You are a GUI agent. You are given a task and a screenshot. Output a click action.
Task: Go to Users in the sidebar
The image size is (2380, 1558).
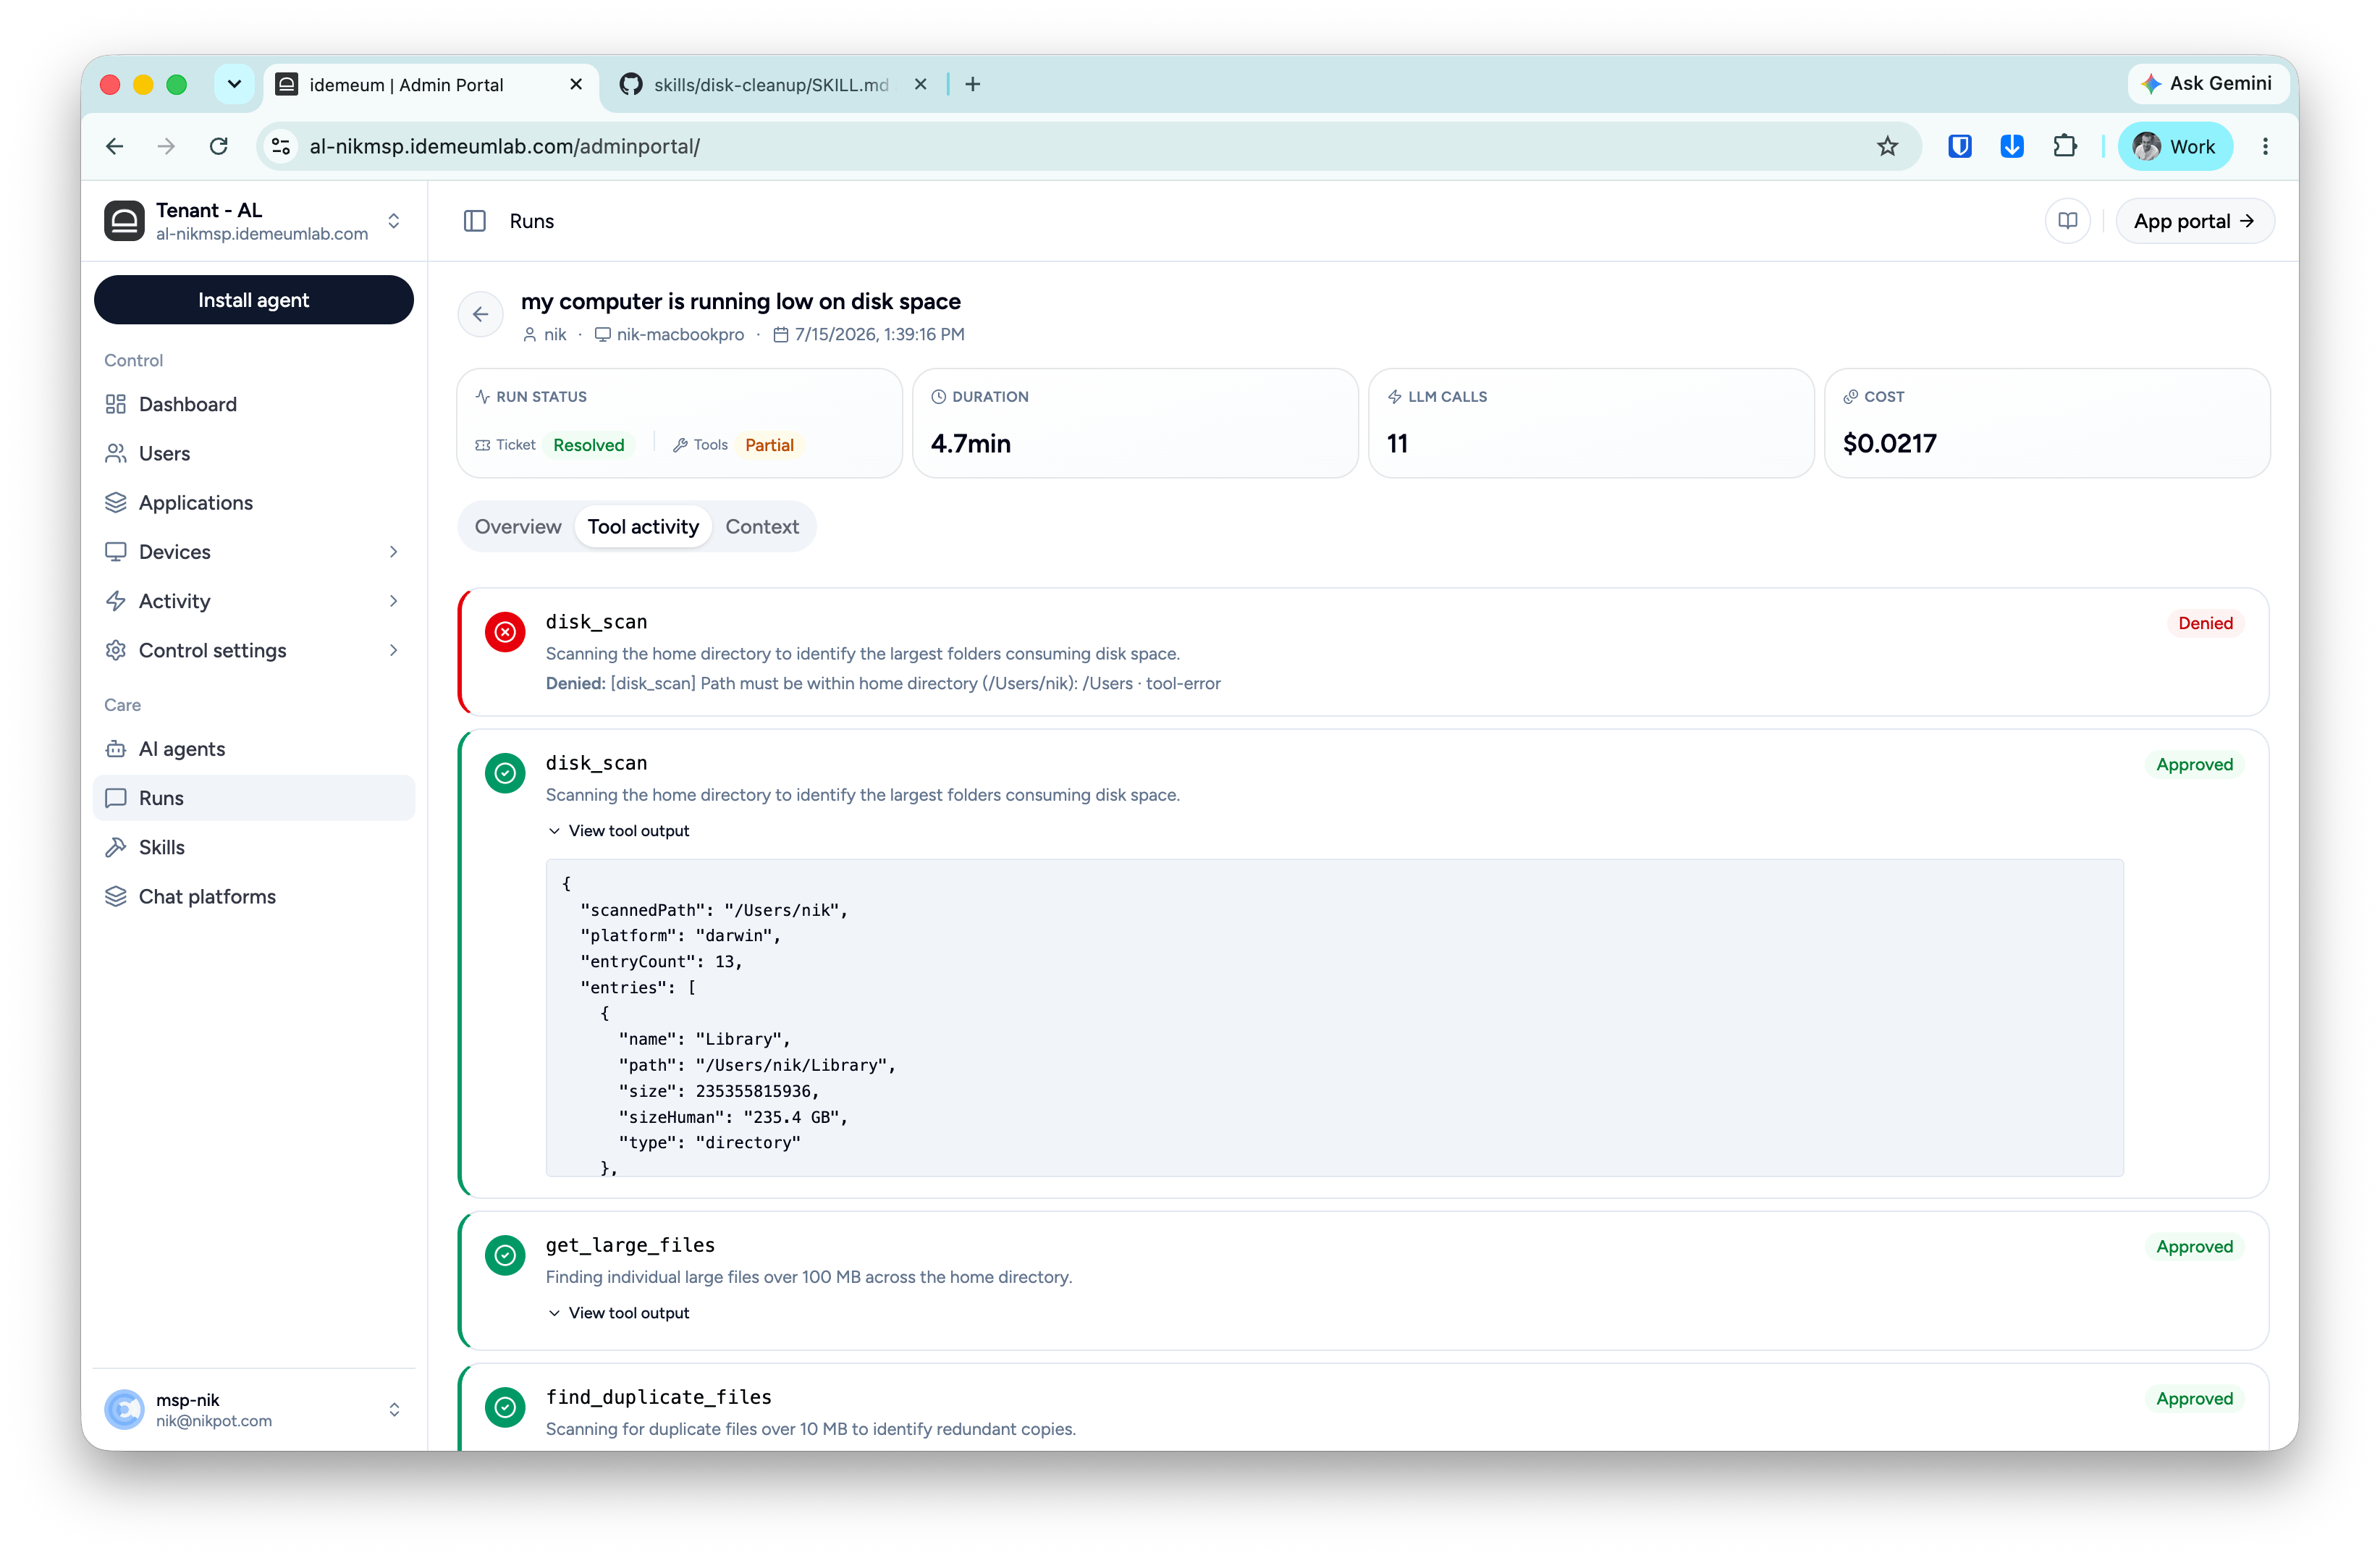pos(254,453)
